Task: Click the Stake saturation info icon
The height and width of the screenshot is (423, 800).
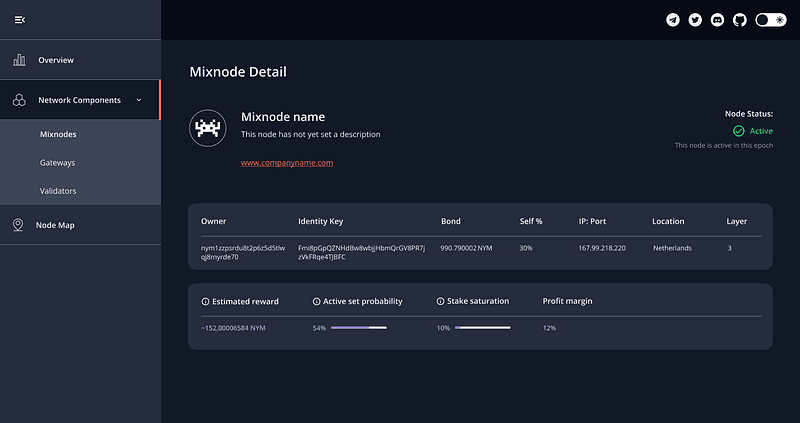Action: pyautogui.click(x=441, y=301)
